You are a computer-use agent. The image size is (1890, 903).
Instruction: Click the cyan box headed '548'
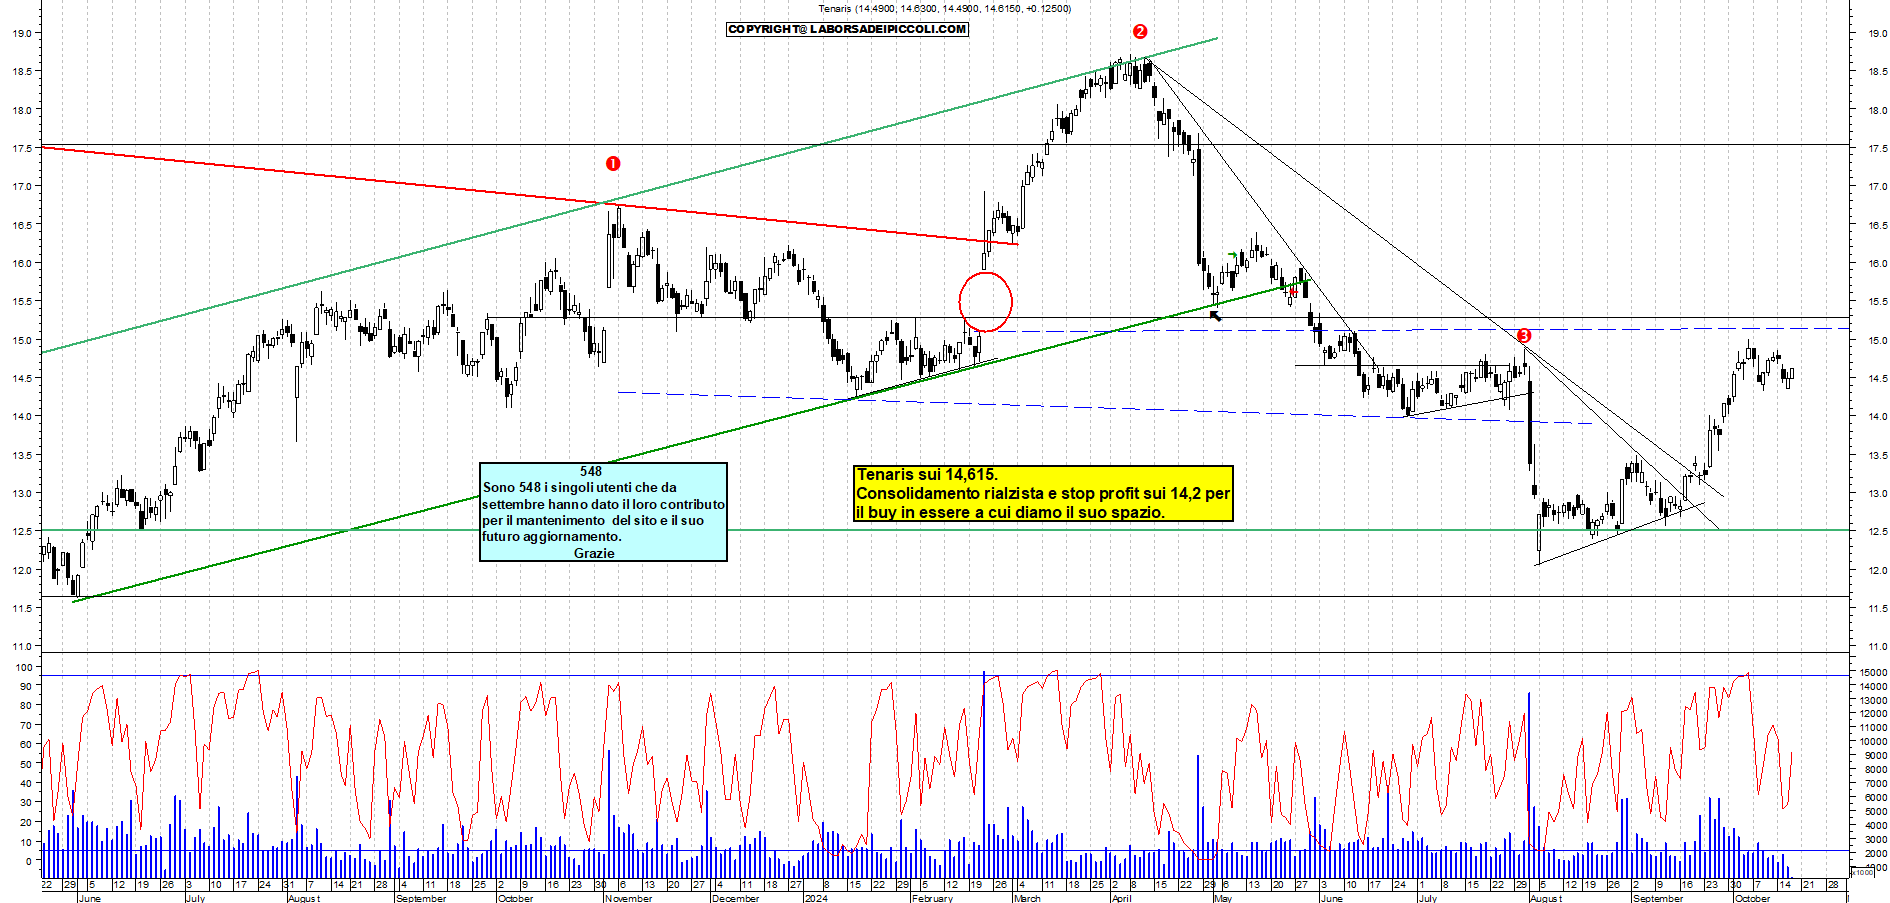click(x=603, y=512)
